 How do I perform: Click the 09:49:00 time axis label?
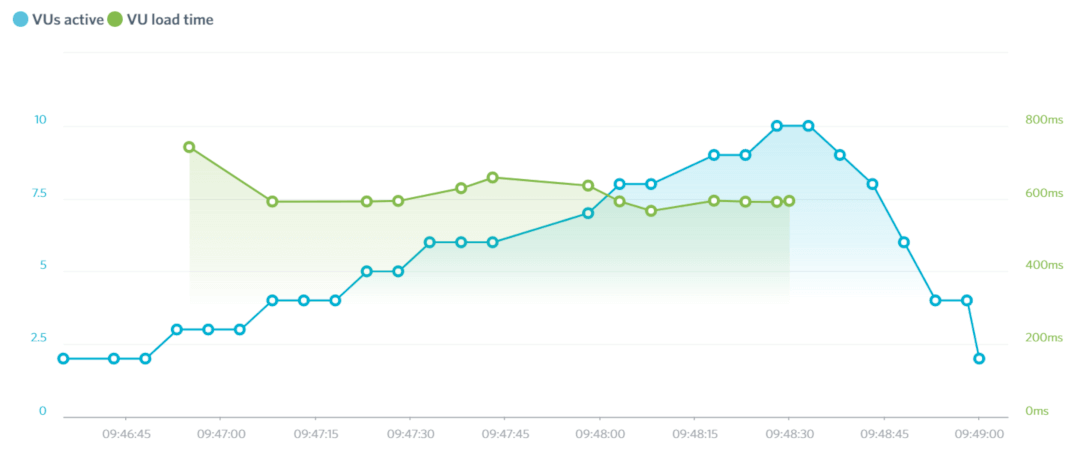pos(979,434)
